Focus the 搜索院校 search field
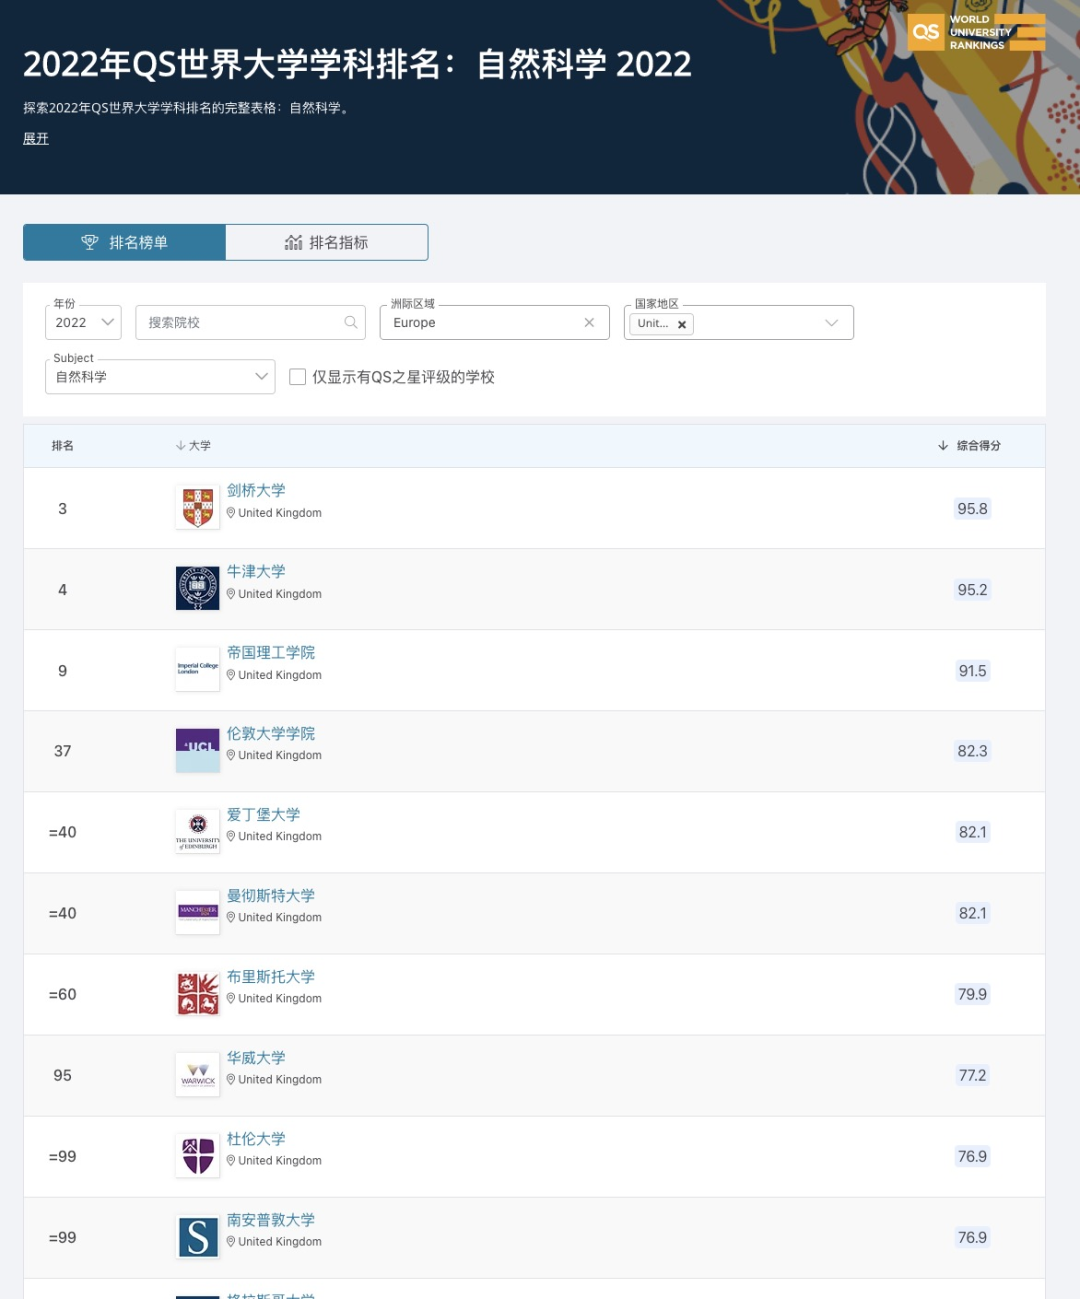This screenshot has width=1080, height=1299. (x=250, y=322)
